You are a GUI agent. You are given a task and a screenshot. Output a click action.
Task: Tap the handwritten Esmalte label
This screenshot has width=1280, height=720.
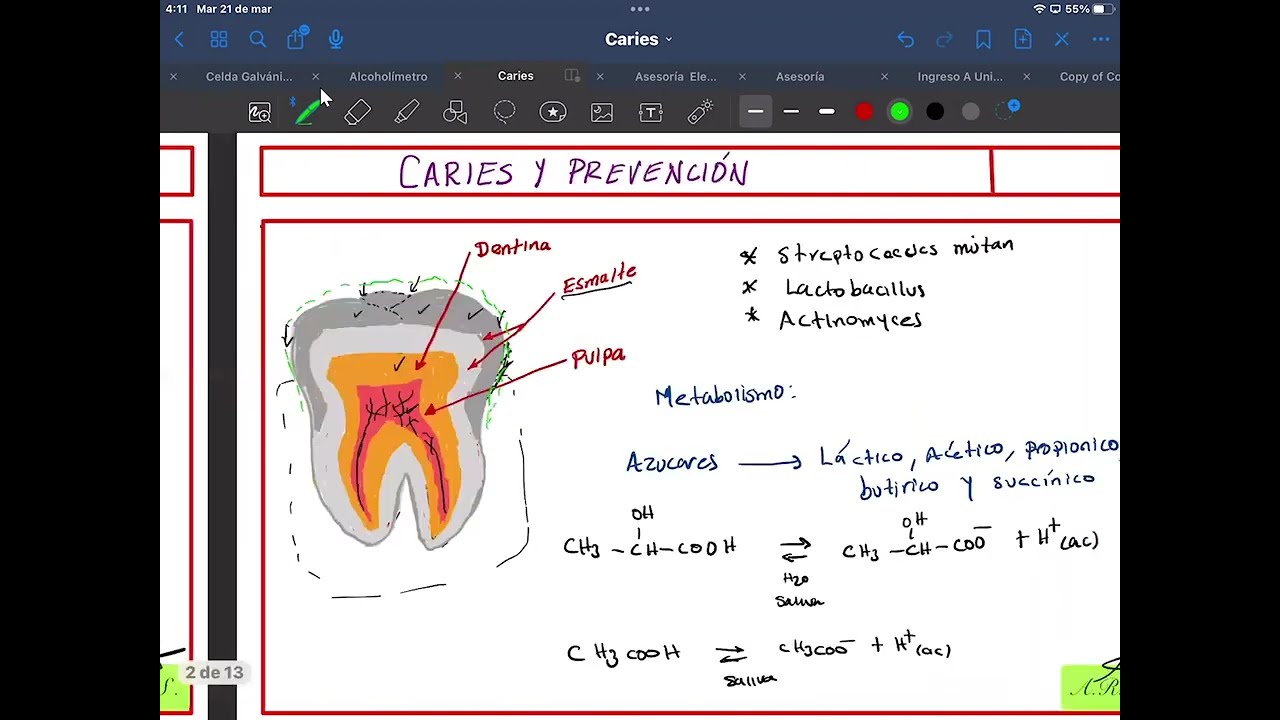click(599, 280)
